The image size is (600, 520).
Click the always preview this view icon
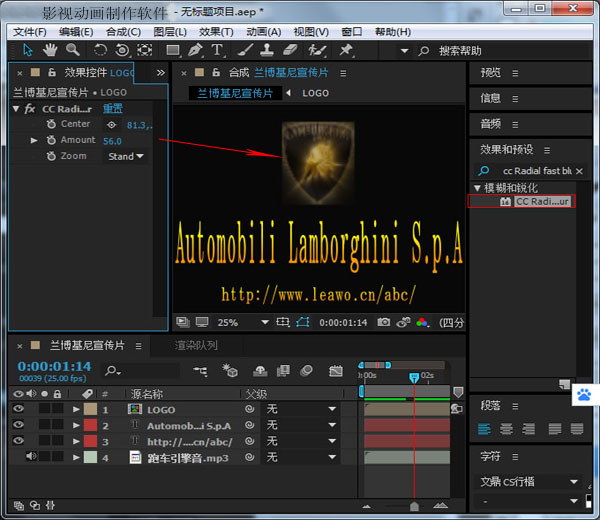183,322
